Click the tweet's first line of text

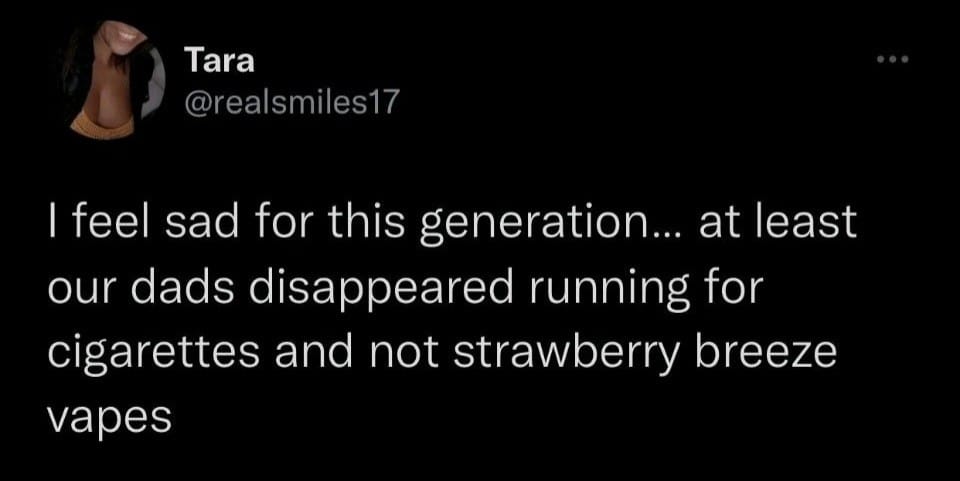[452, 223]
